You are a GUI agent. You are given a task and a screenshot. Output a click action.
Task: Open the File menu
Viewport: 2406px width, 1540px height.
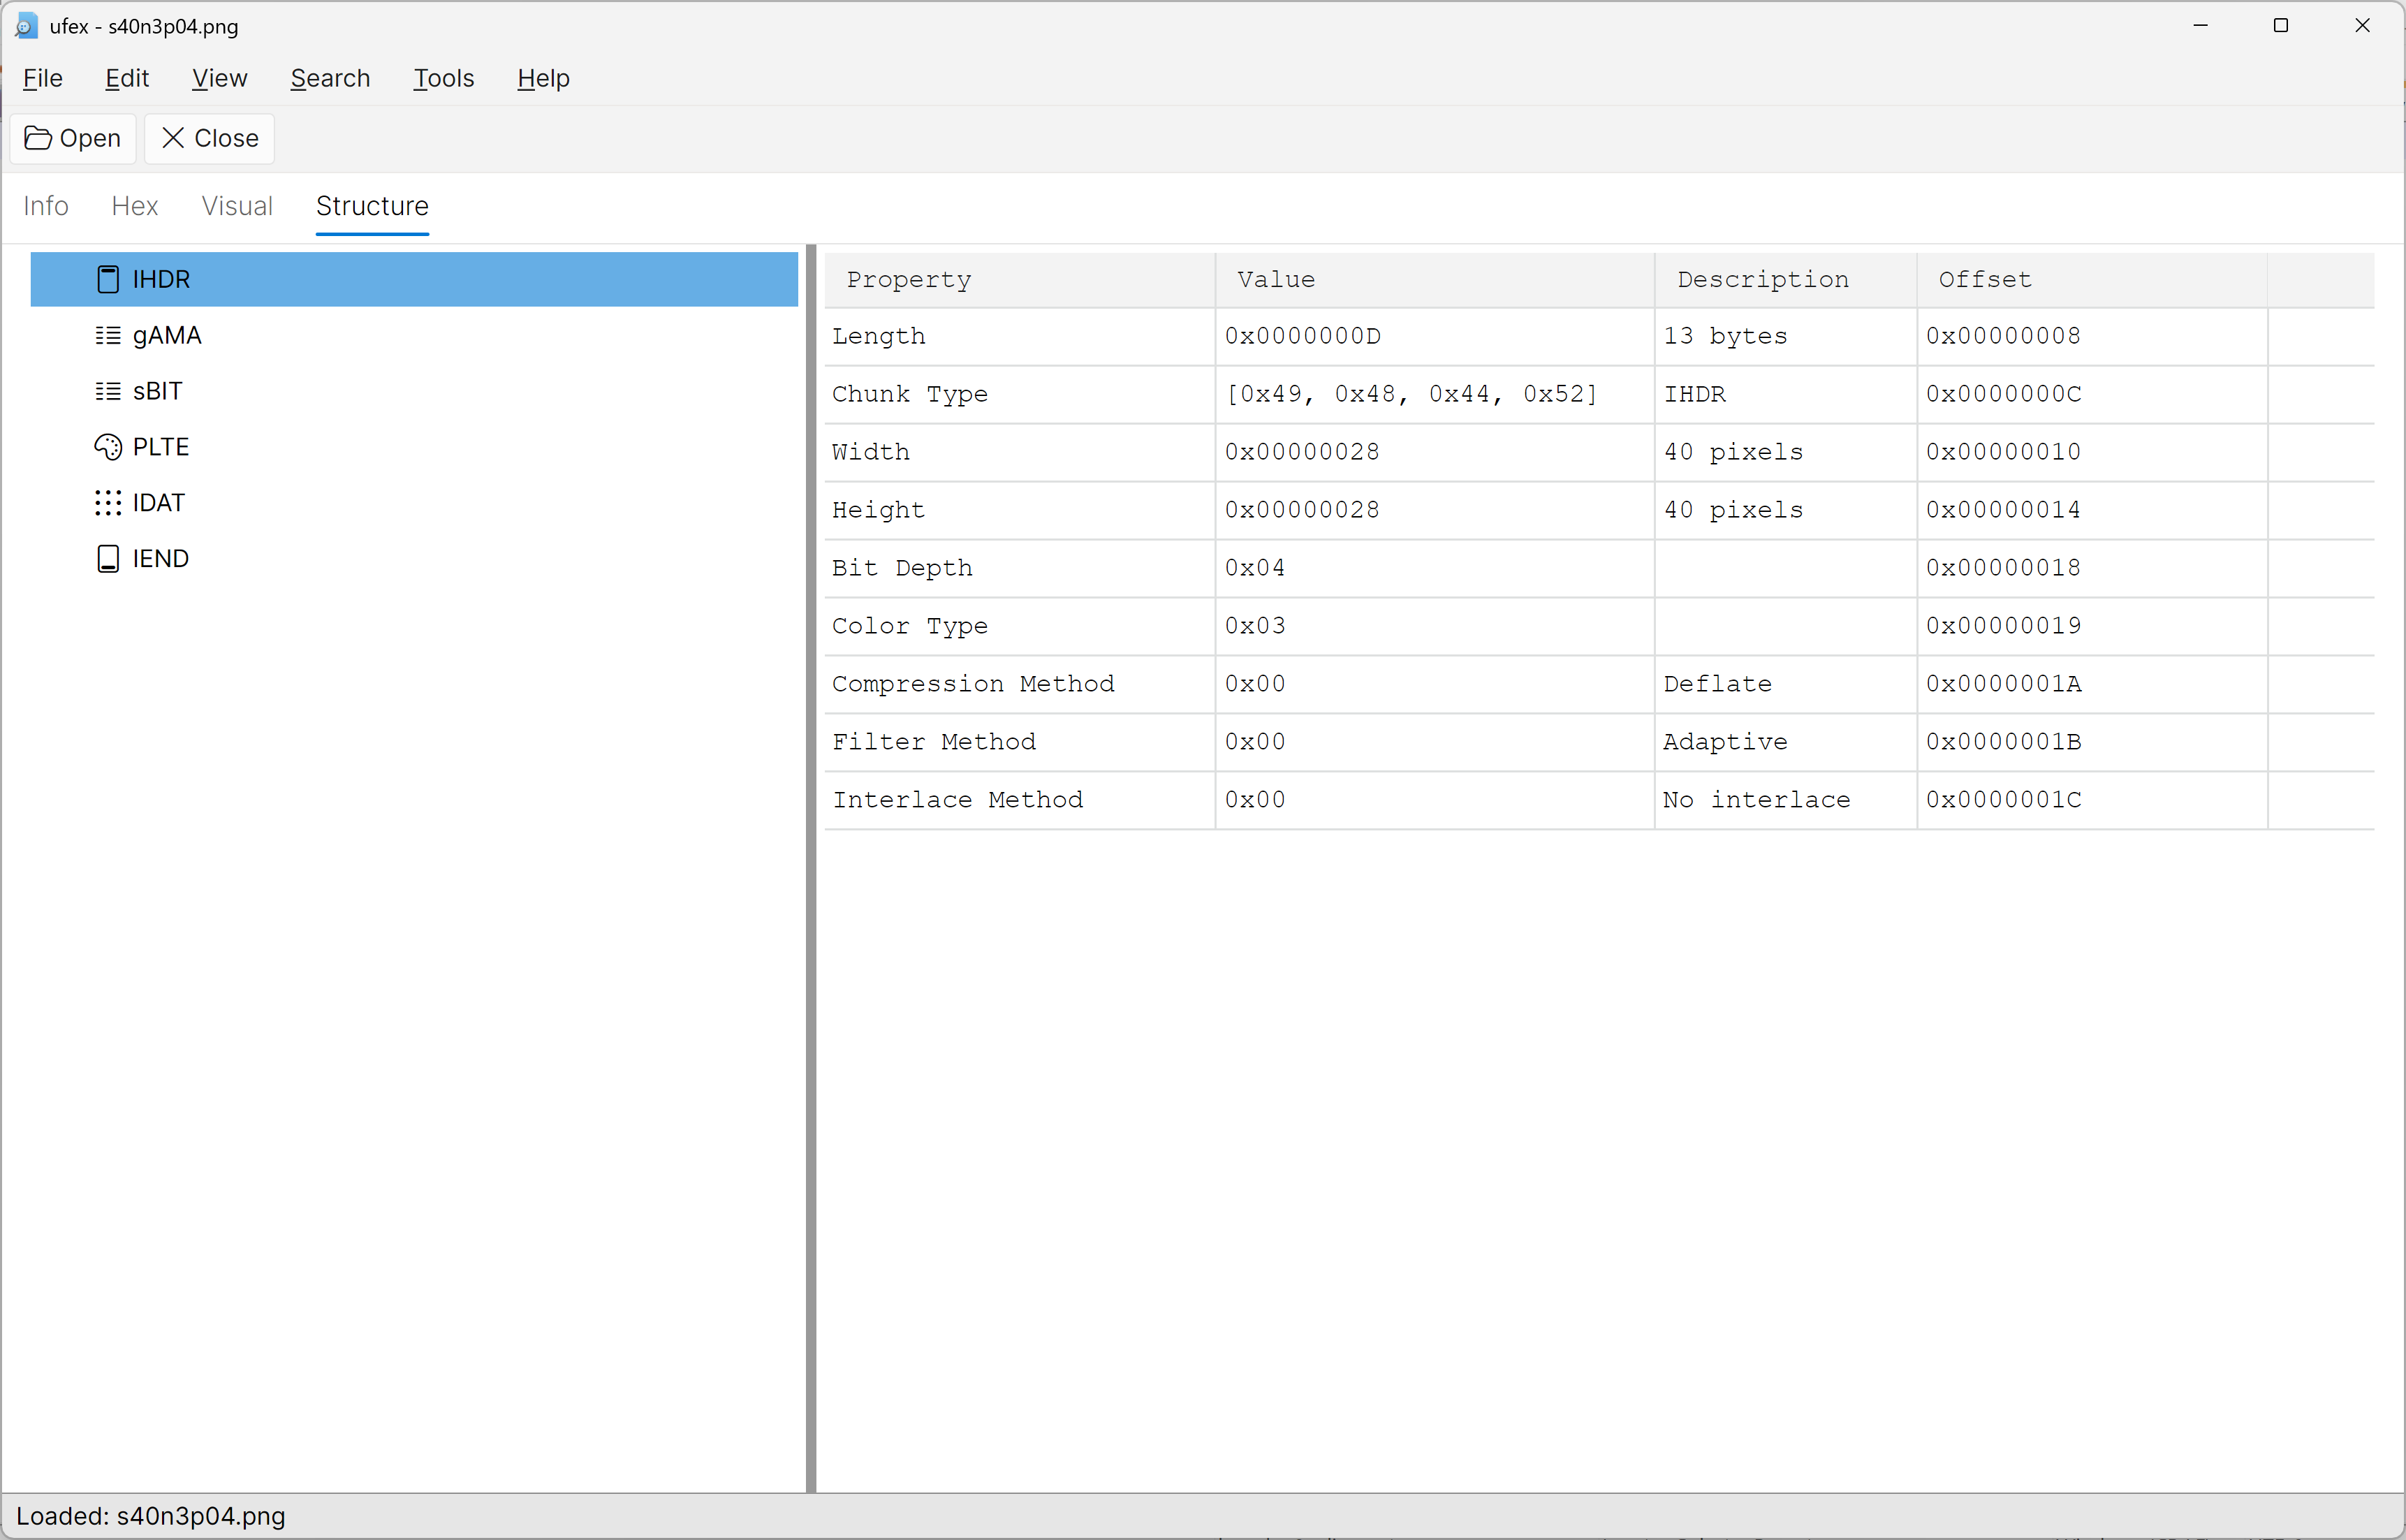43,78
